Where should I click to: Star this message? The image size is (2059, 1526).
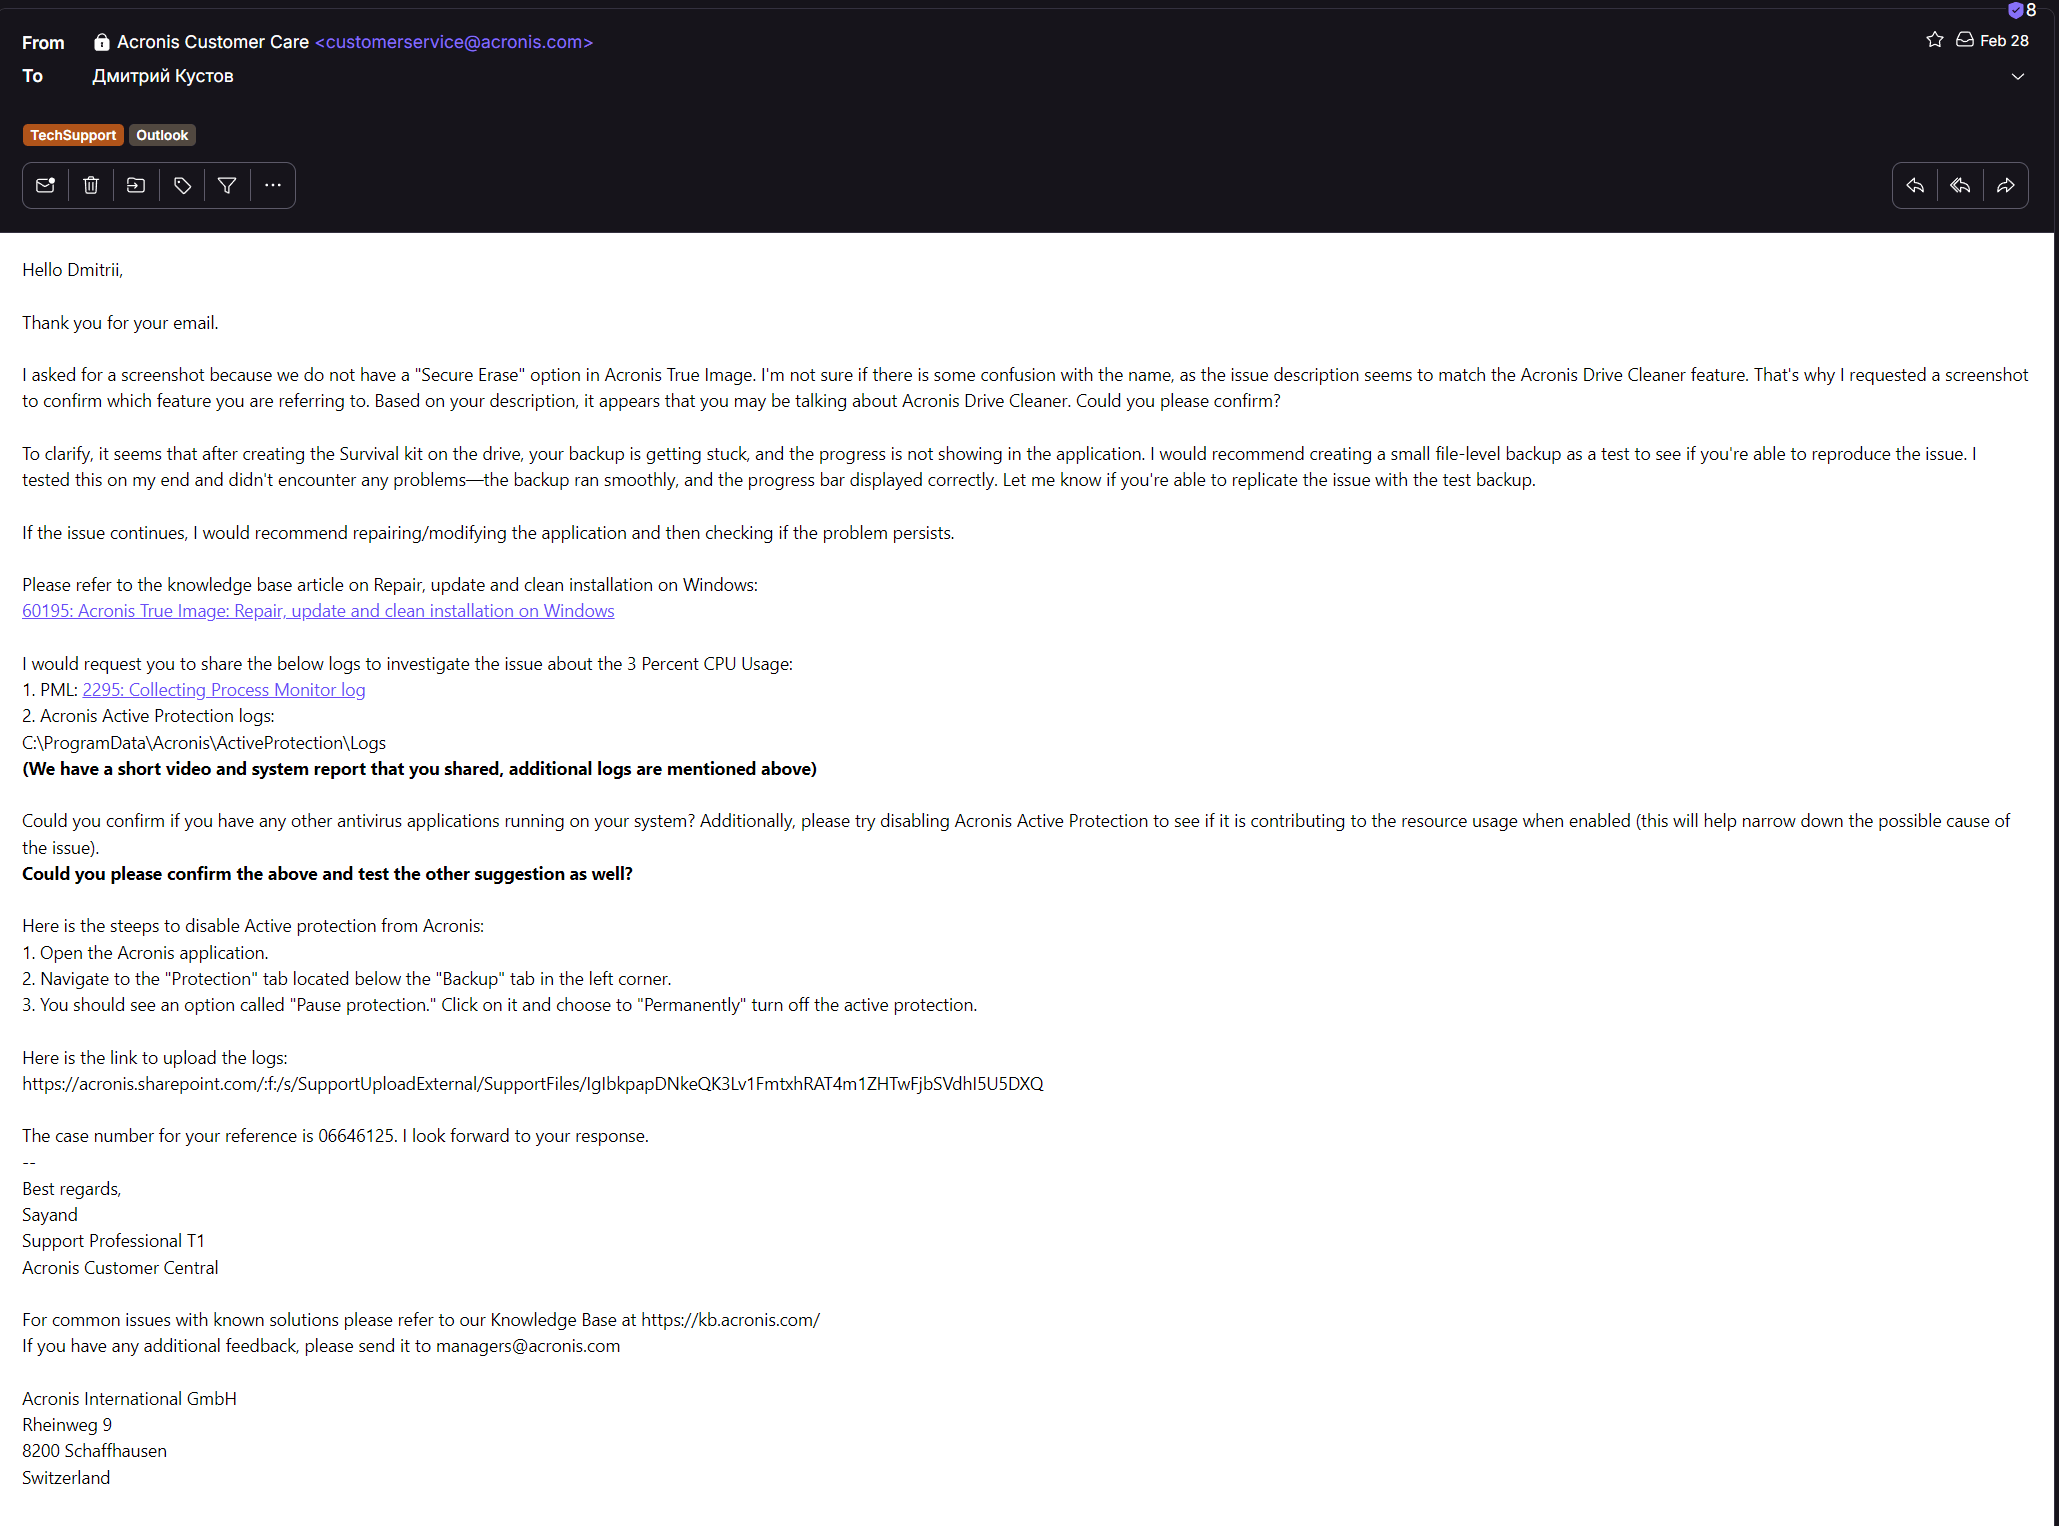tap(1935, 40)
